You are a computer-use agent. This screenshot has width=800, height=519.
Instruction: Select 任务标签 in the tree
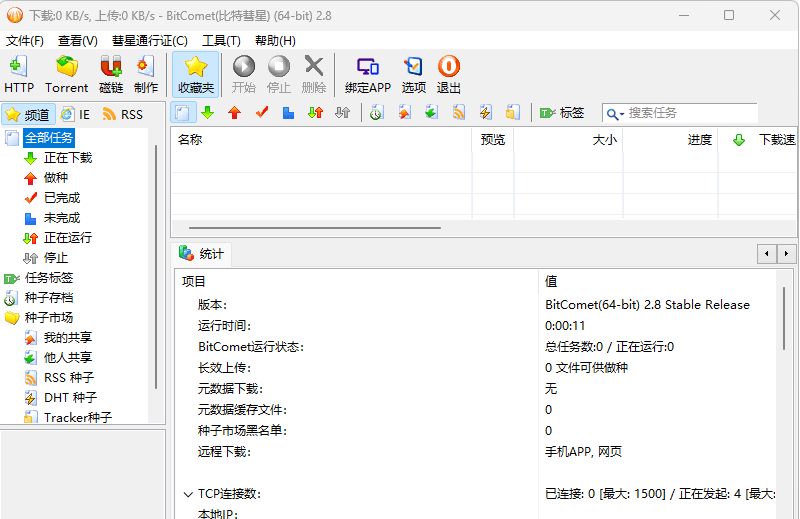pos(49,278)
